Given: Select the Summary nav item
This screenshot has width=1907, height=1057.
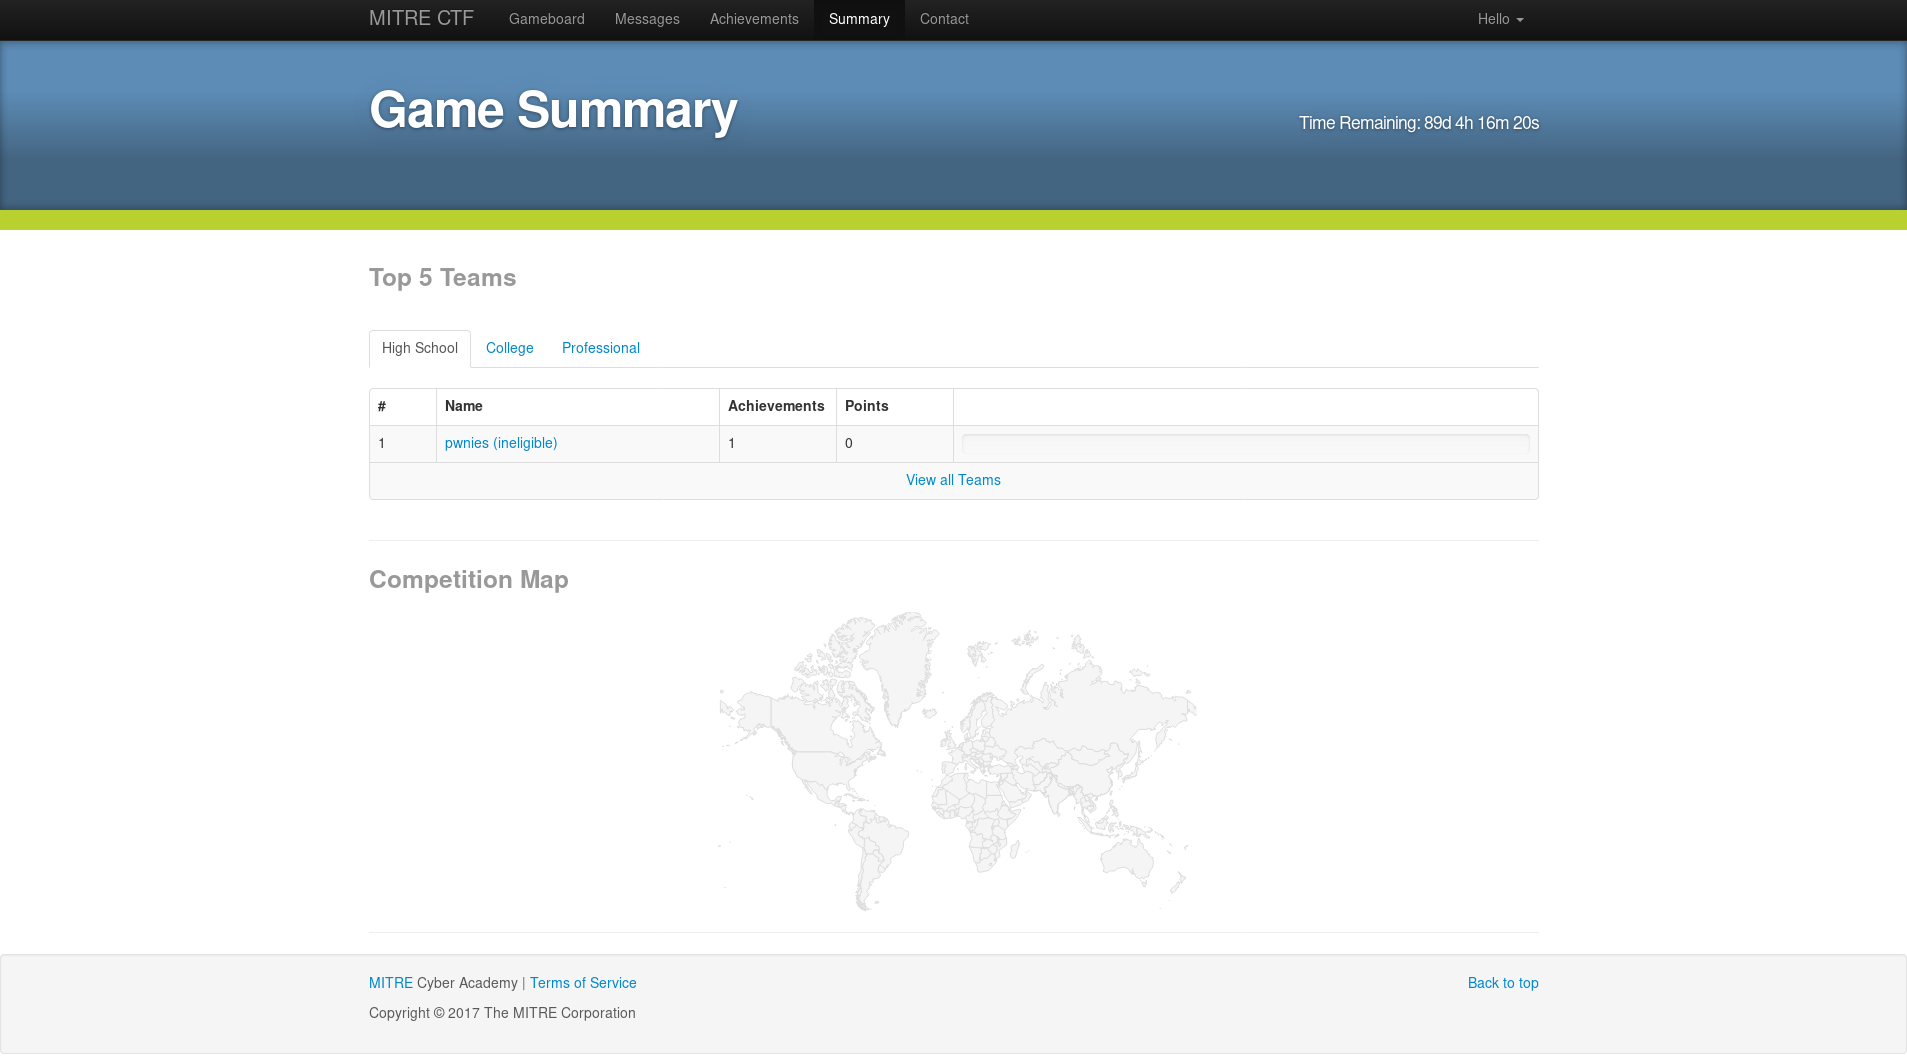Looking at the screenshot, I should (x=859, y=19).
